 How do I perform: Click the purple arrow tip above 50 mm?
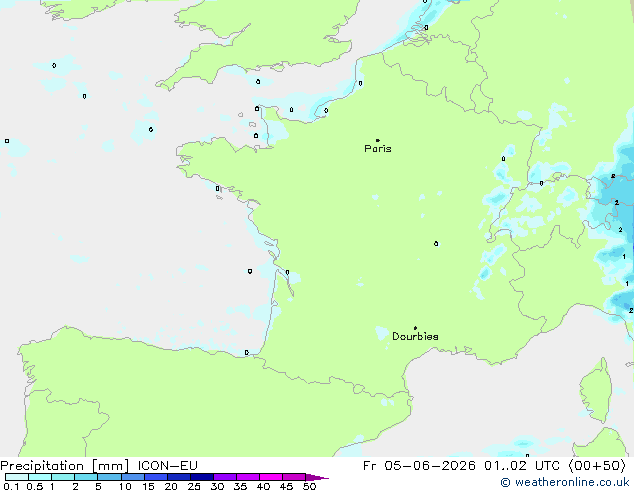click(317, 477)
